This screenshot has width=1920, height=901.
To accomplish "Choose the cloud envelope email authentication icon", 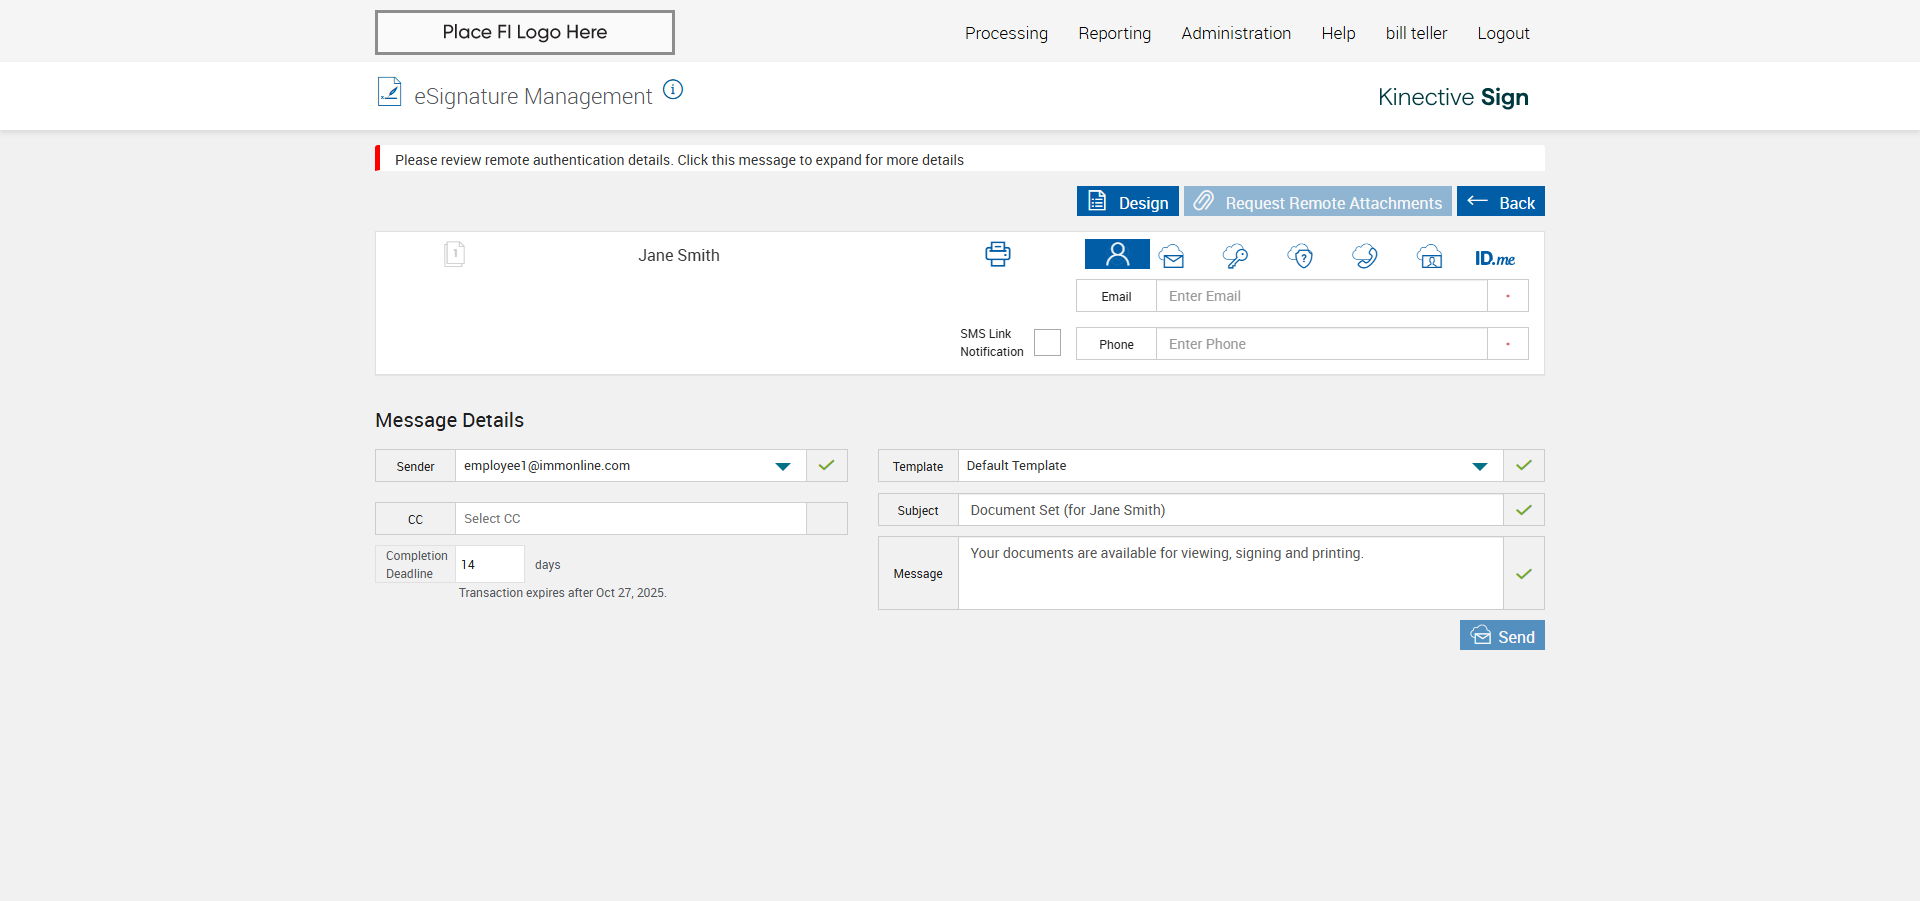I will (x=1172, y=256).
